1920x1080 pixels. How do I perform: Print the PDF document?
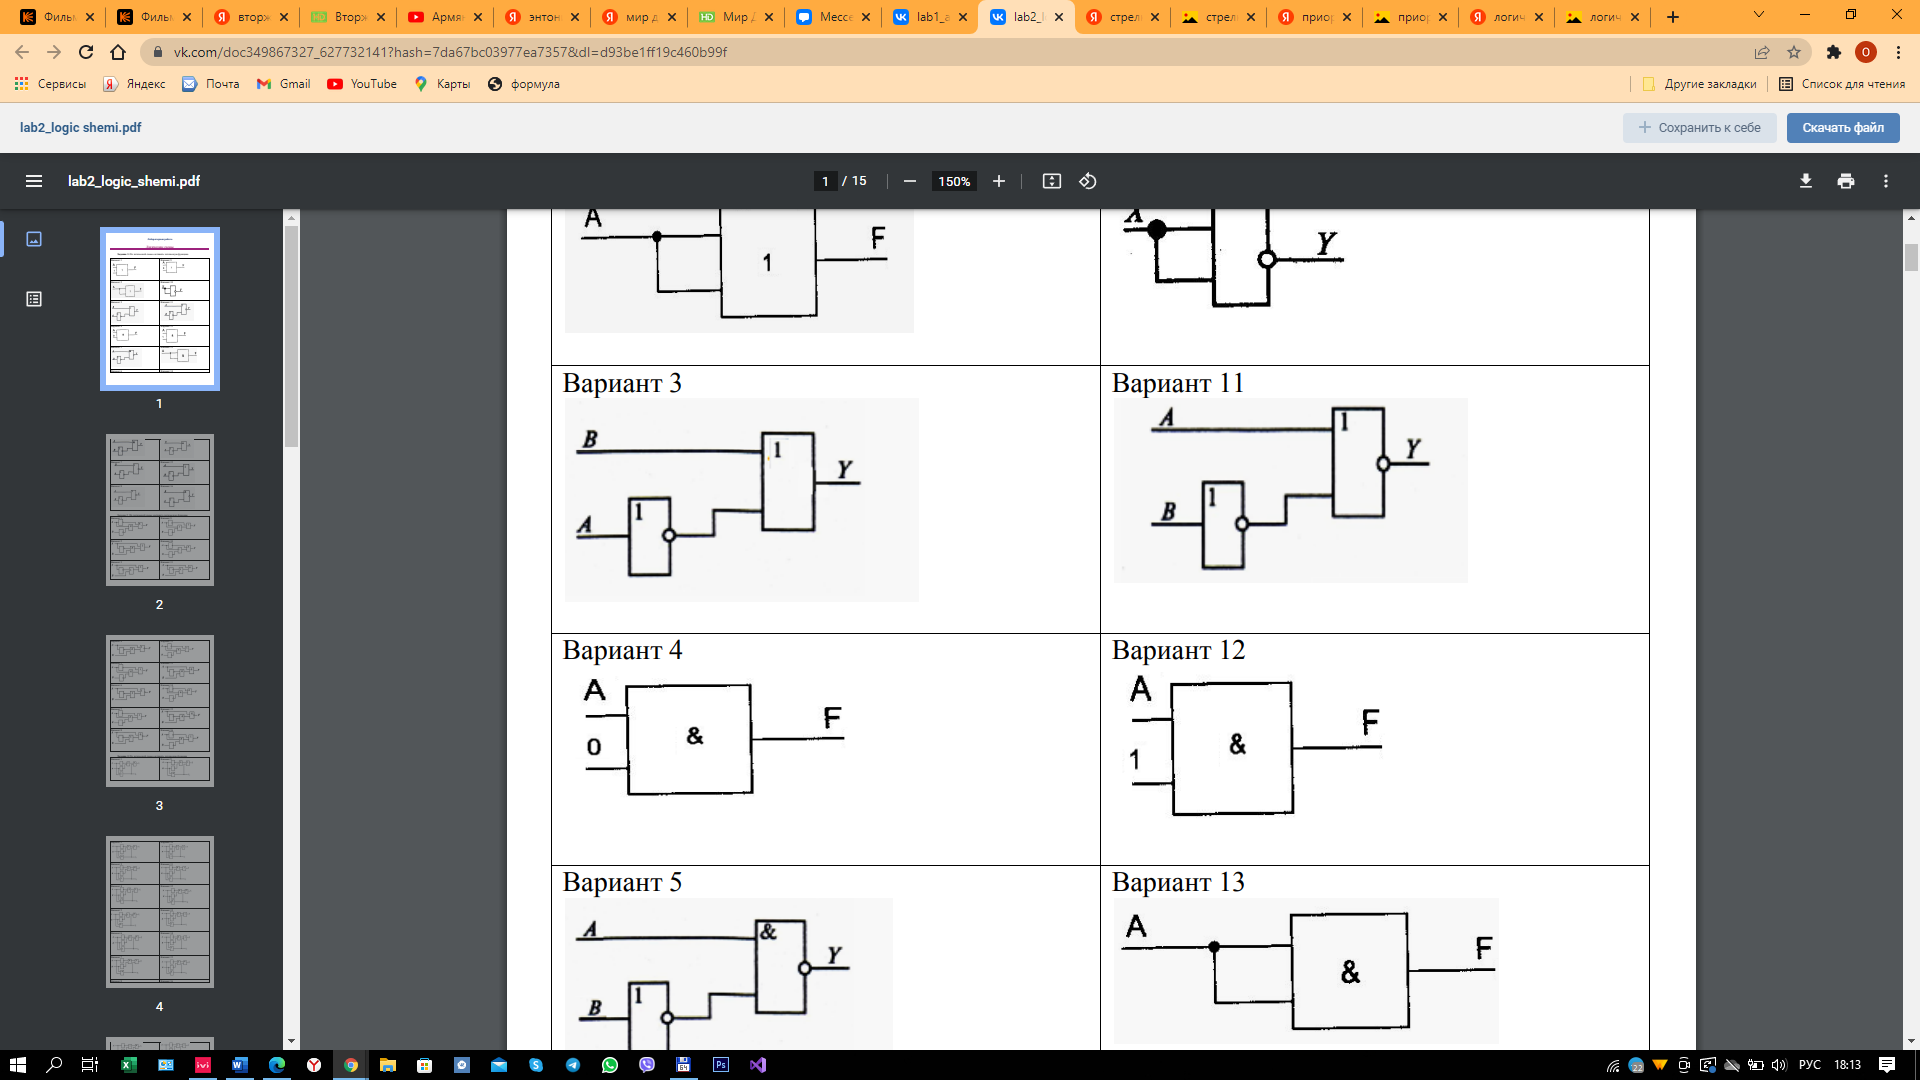tap(1845, 181)
